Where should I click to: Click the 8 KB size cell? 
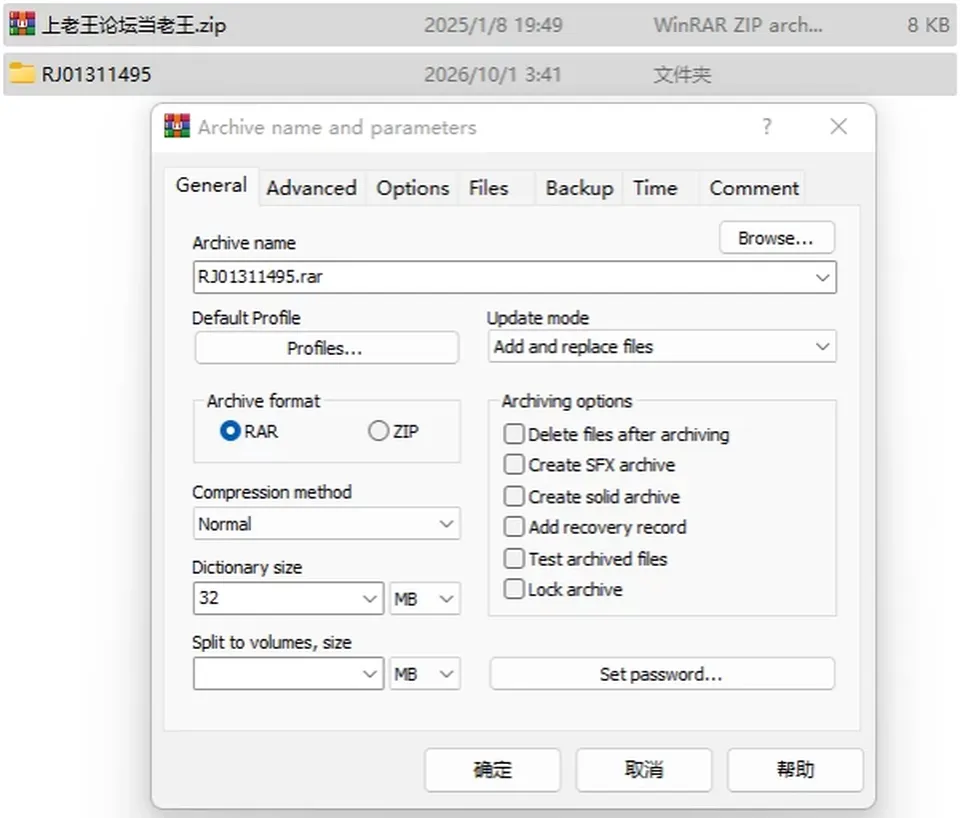click(928, 25)
